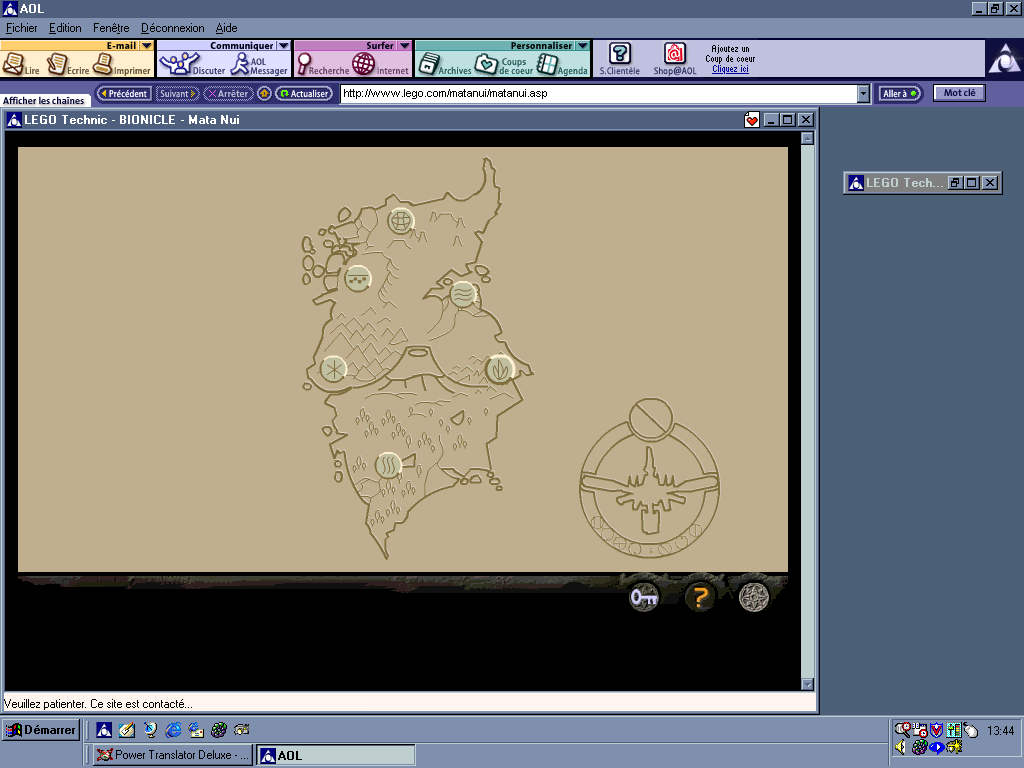
Task: Click the 13:44 clock in the tray
Action: tap(1000, 731)
